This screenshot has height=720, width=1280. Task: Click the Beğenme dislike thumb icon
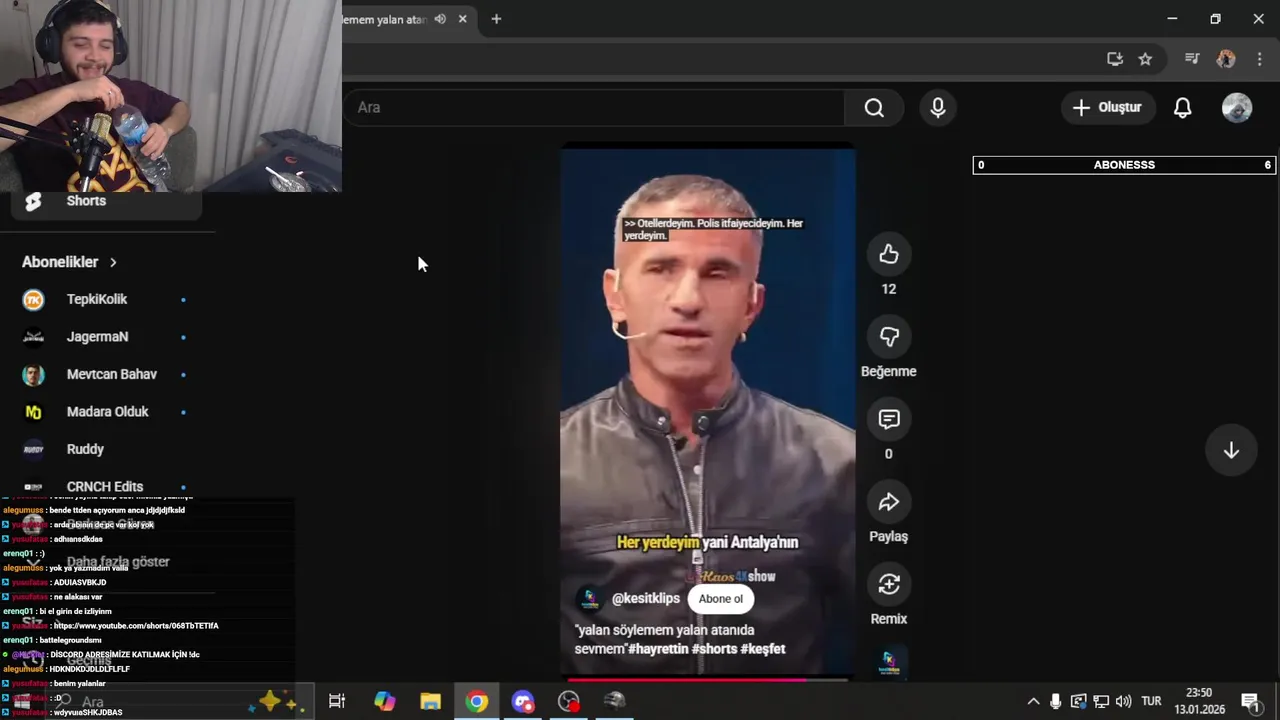(888, 338)
